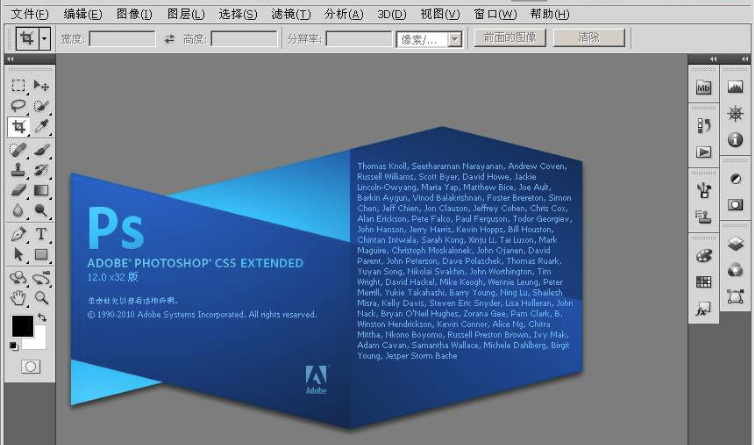Choose the Horizontal Type tool
Viewport: 754px width, 445px height.
click(42, 234)
